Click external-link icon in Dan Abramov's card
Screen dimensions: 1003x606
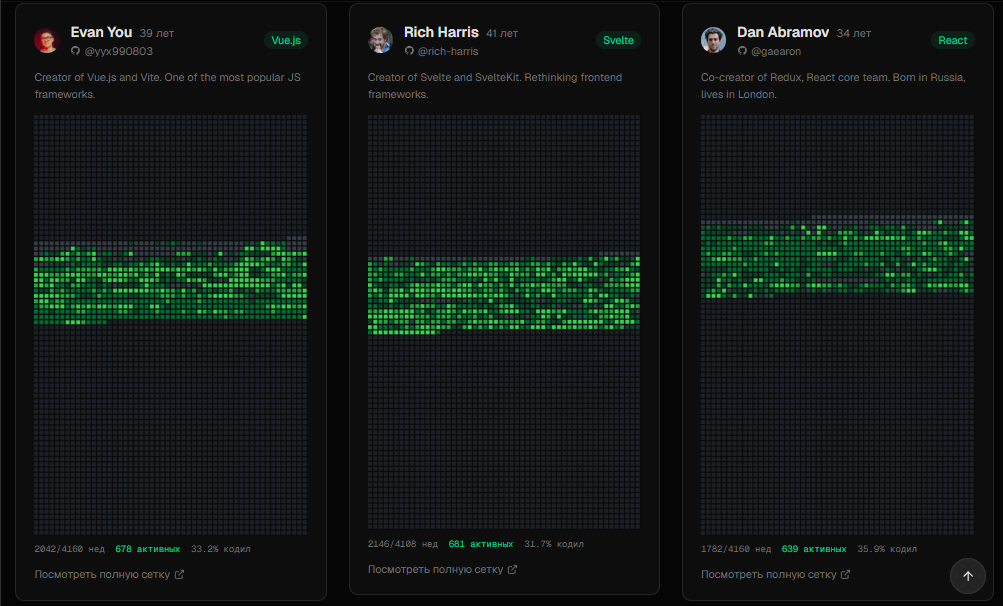tap(845, 575)
